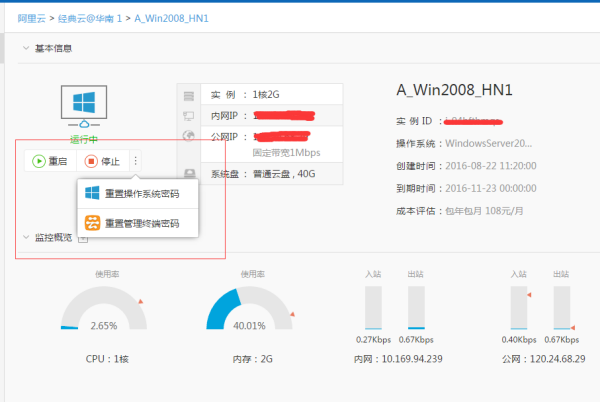Open the 阿里云 breadcrumb link
600x402 pixels.
[31, 18]
